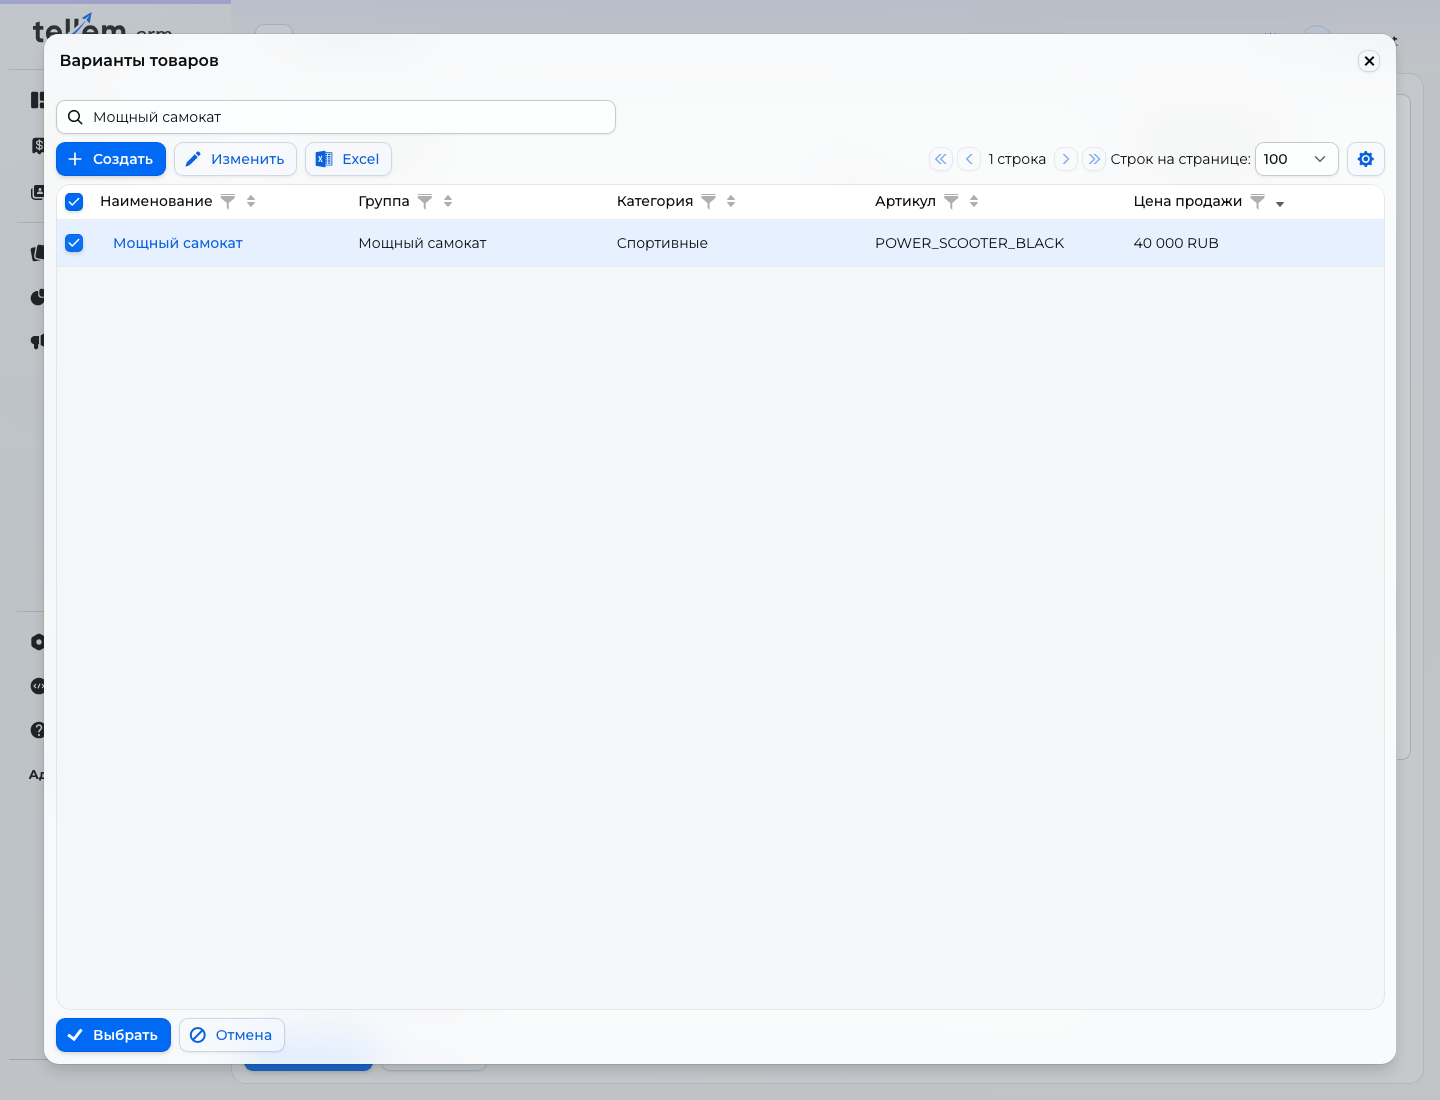Sort by Категория column arrows
The width and height of the screenshot is (1440, 1100).
tap(731, 202)
